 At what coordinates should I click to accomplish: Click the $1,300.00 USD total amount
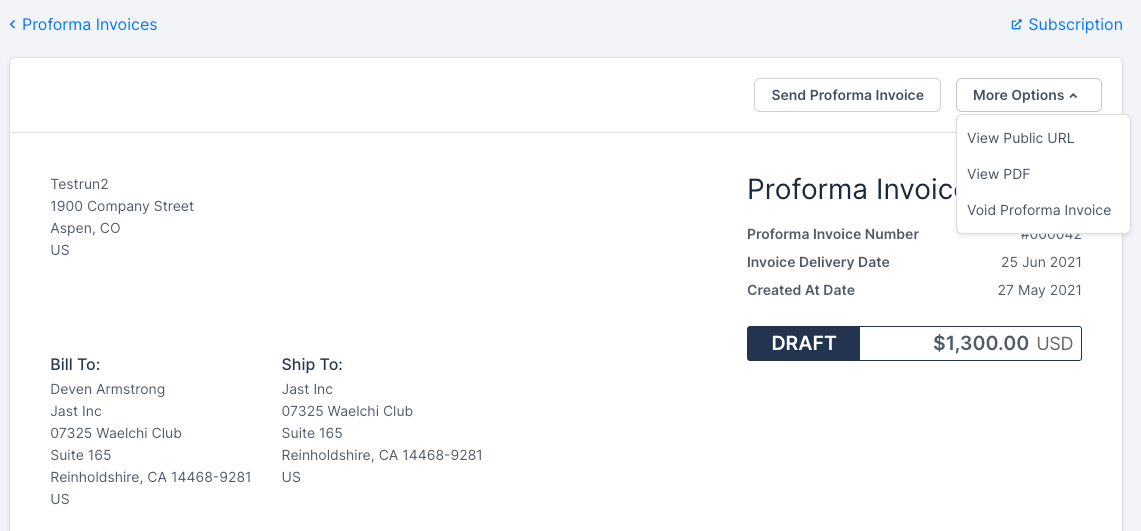click(x=1002, y=343)
